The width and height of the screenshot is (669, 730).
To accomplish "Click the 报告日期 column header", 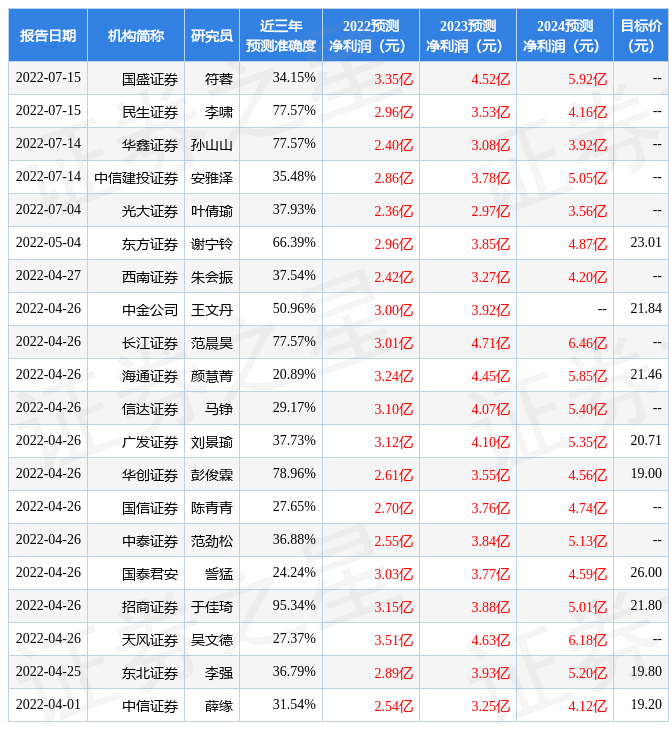I will coord(47,35).
